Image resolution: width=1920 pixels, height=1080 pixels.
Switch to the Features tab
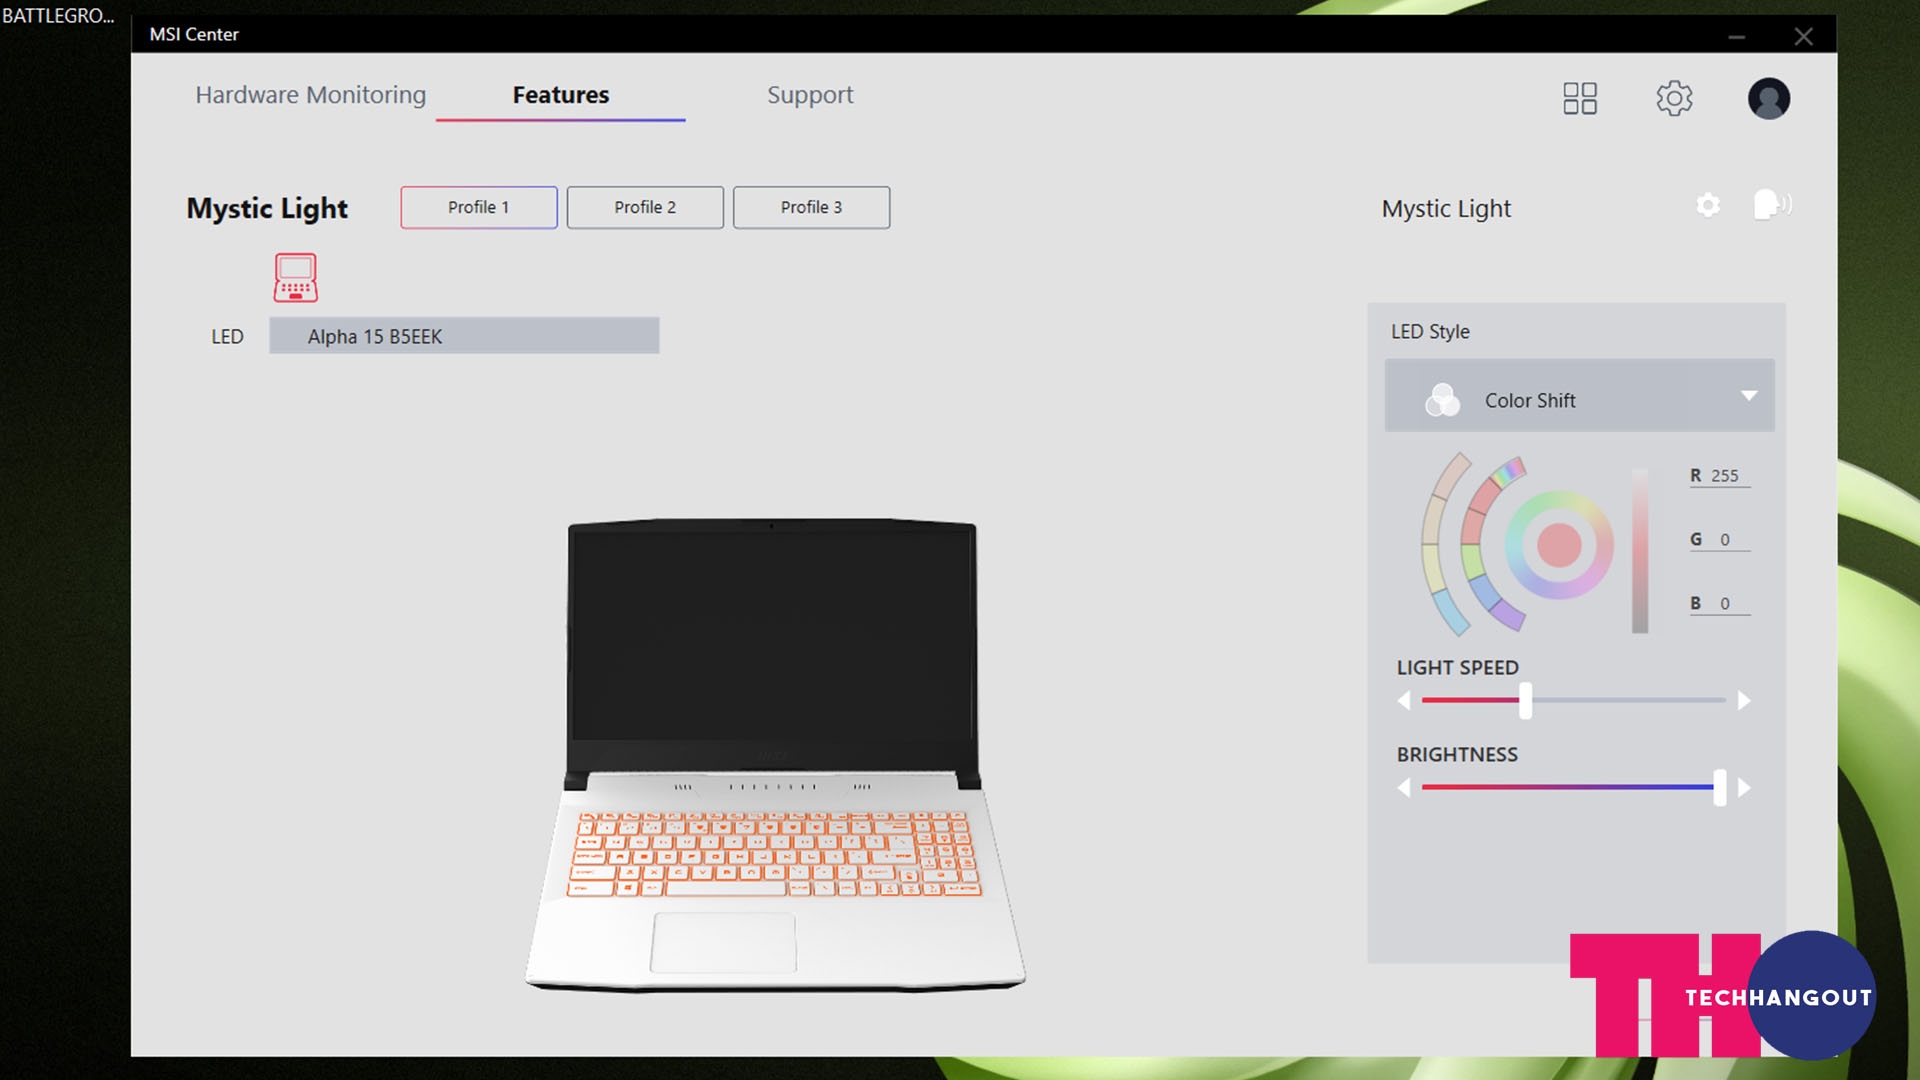click(x=561, y=95)
